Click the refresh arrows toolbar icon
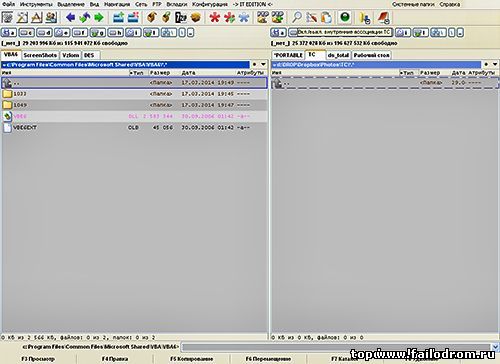 pos(85,17)
